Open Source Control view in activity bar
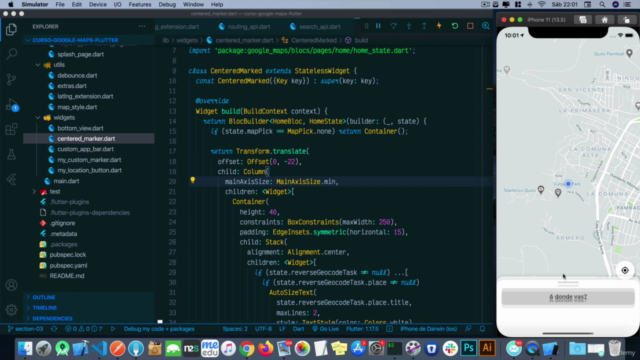 [11, 79]
